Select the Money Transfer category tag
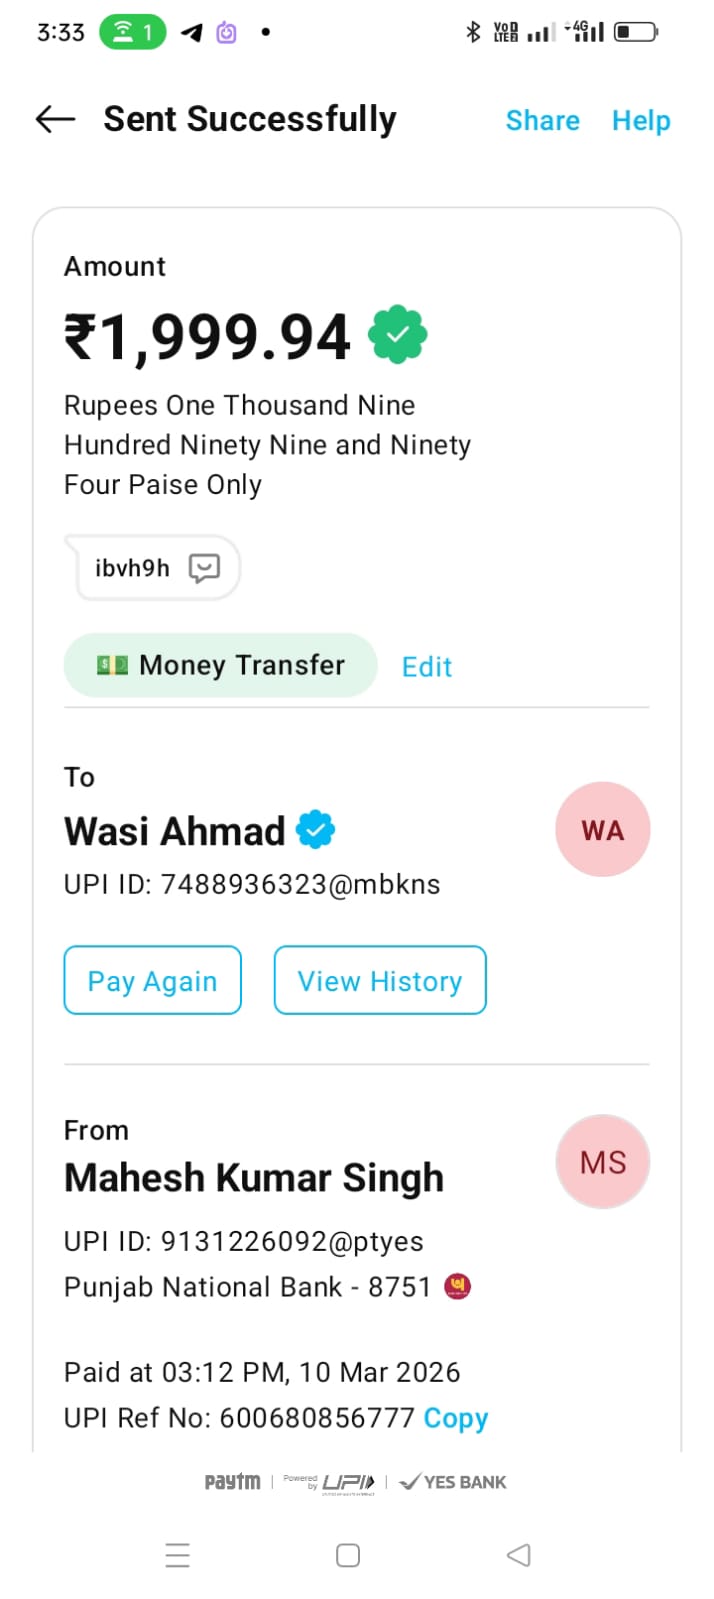The image size is (714, 1599). pyautogui.click(x=220, y=665)
